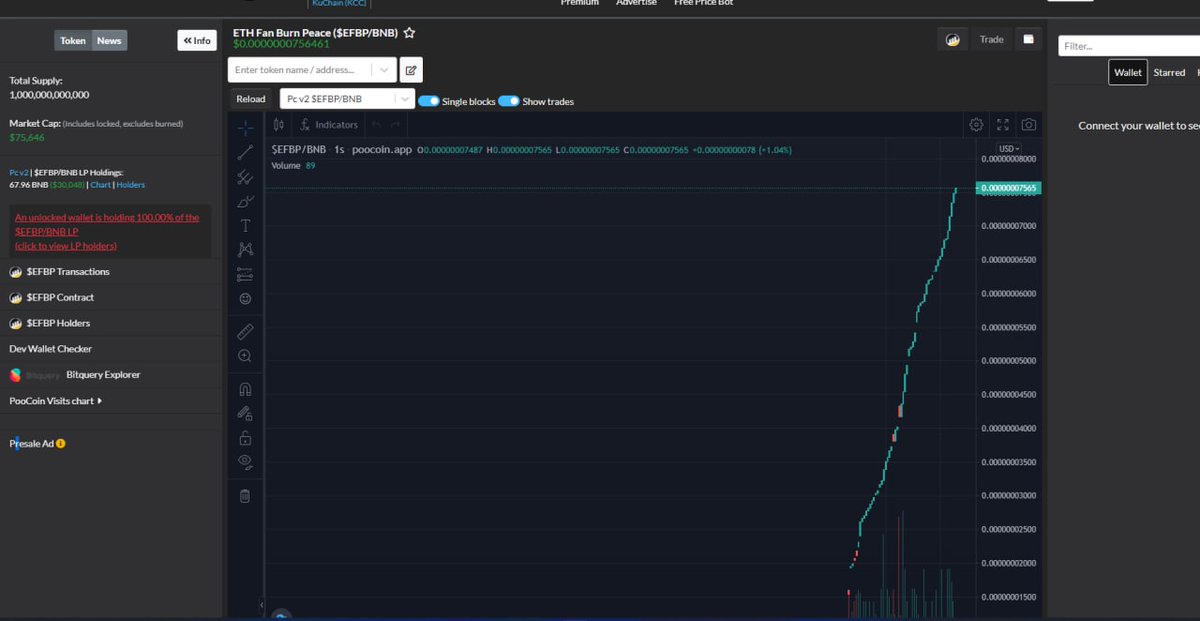Viewport: 1200px width, 621px height.
Task: Star the ETH Fan Burn Peace token
Action: point(409,33)
